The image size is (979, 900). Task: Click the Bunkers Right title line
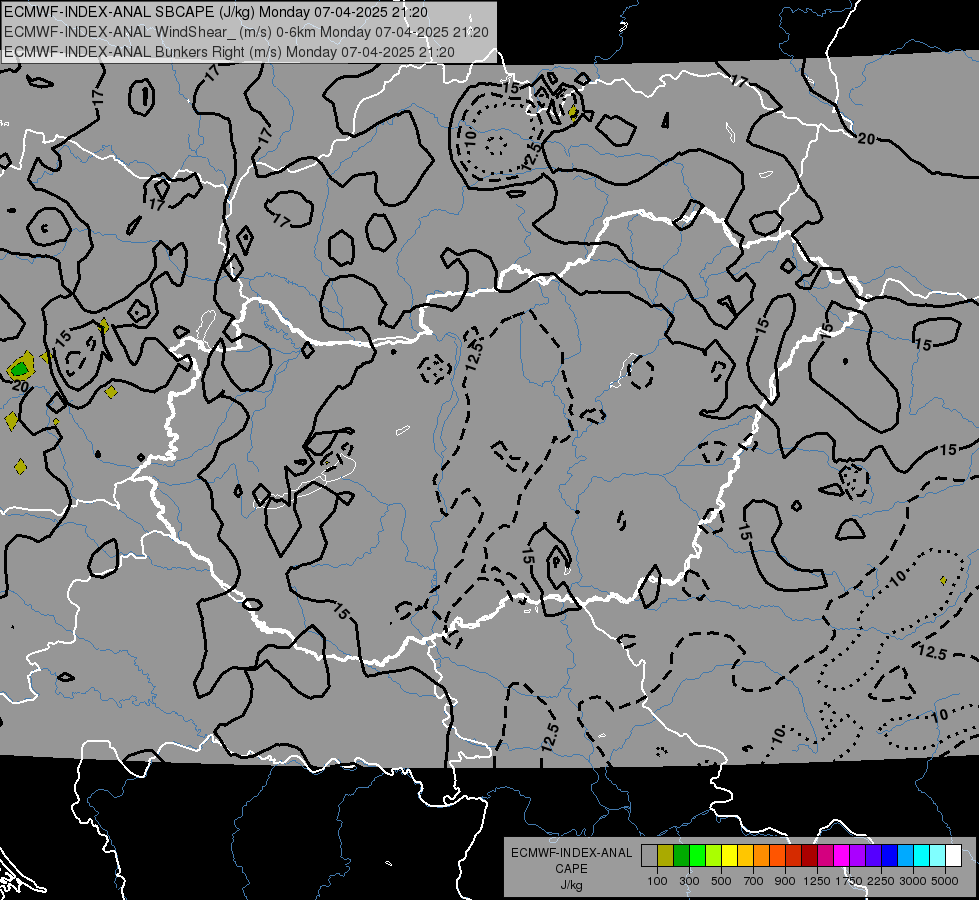229,52
